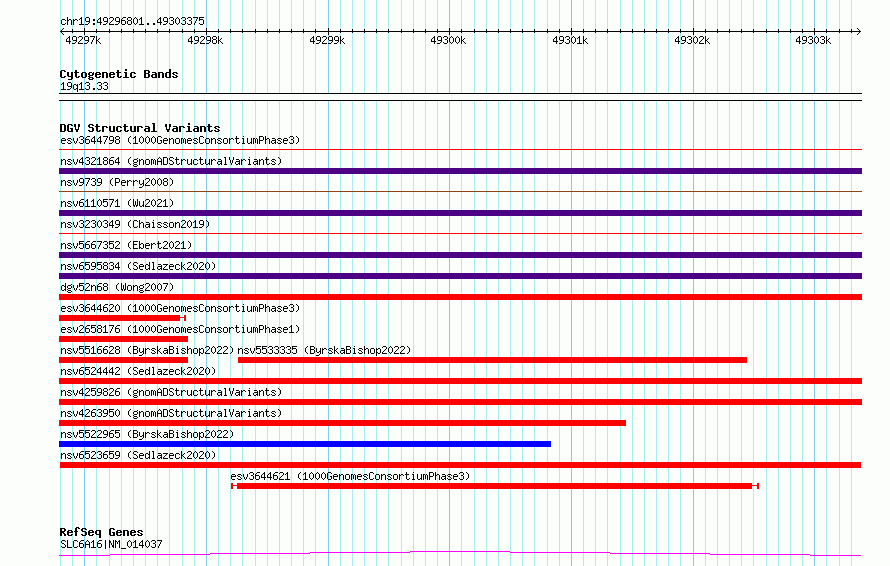Click the 49298k ruler mark
This screenshot has height=566, width=890.
pyautogui.click(x=205, y=40)
